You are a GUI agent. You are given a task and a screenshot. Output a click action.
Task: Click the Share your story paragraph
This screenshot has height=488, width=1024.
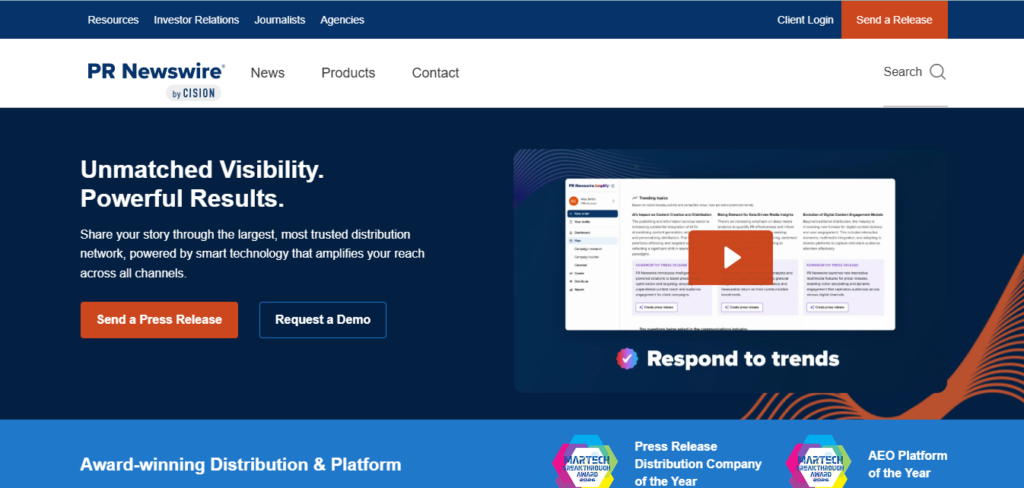(x=252, y=253)
